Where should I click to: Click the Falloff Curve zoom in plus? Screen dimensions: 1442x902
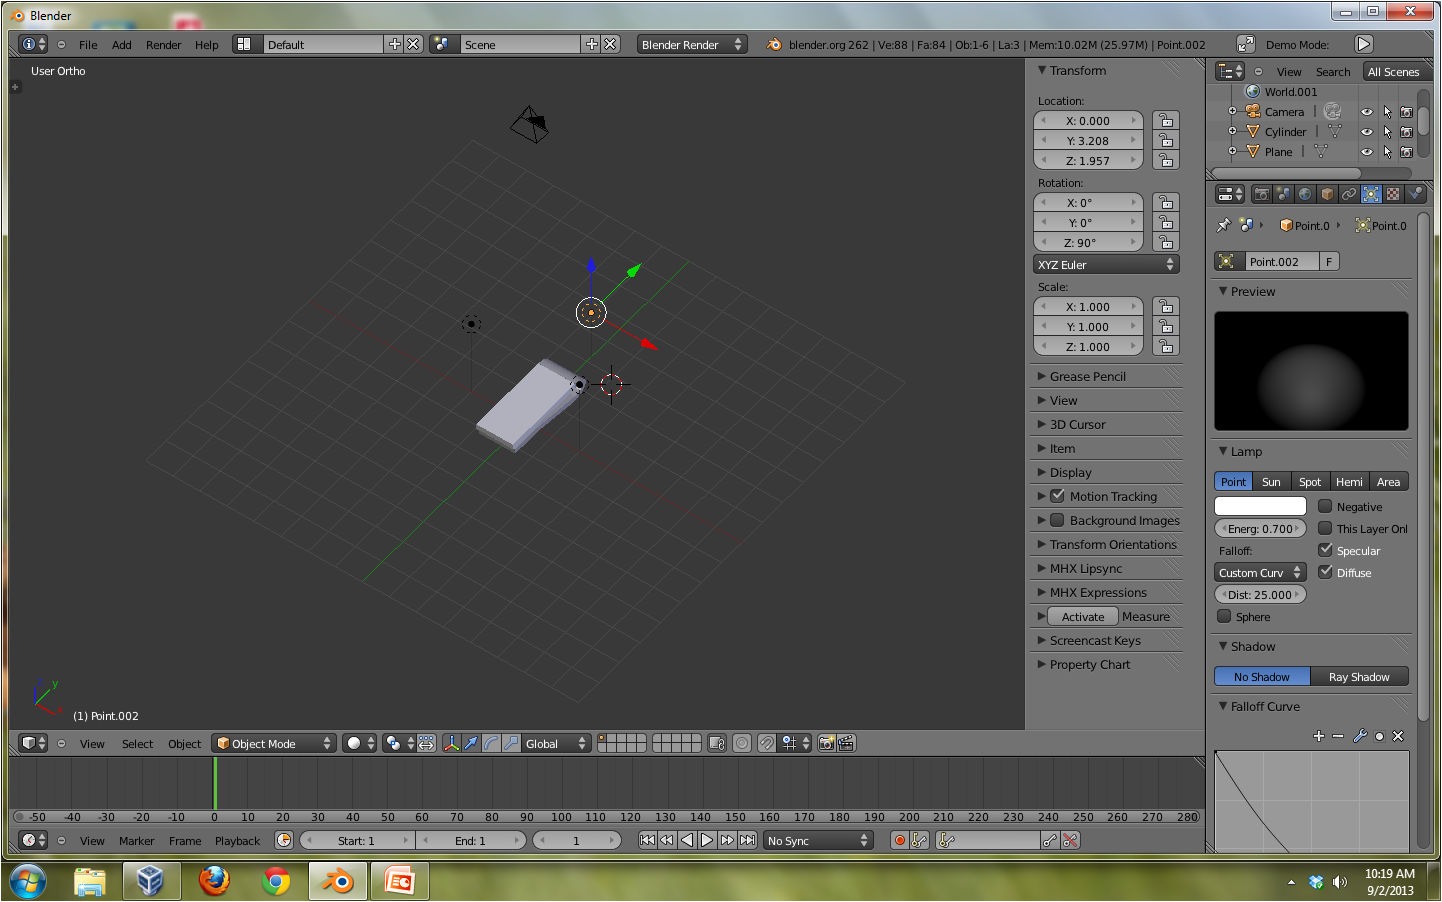tap(1319, 736)
